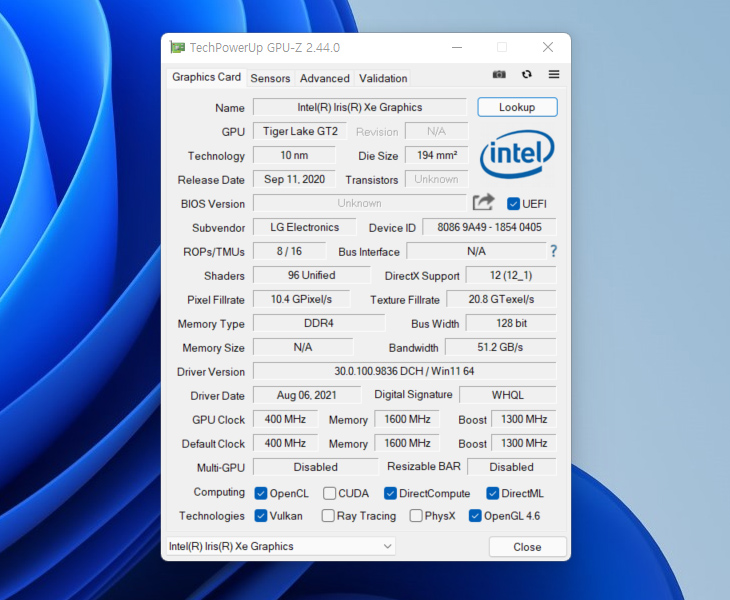730x600 pixels.
Task: Click the Memory Size N/A field
Action: coord(303,347)
